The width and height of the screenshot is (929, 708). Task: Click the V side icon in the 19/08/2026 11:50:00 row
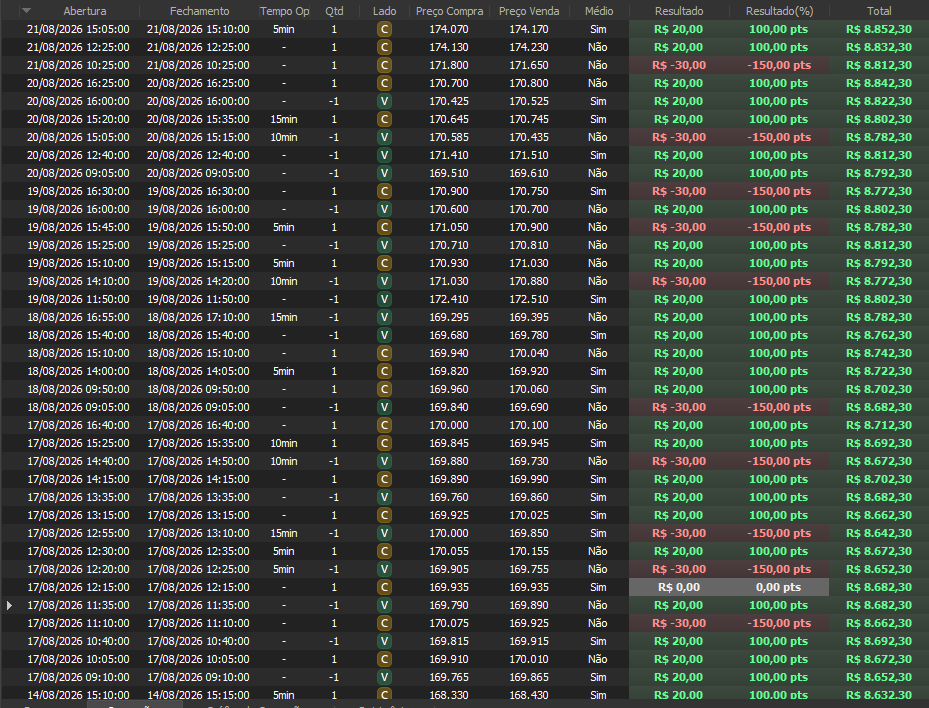tap(384, 299)
